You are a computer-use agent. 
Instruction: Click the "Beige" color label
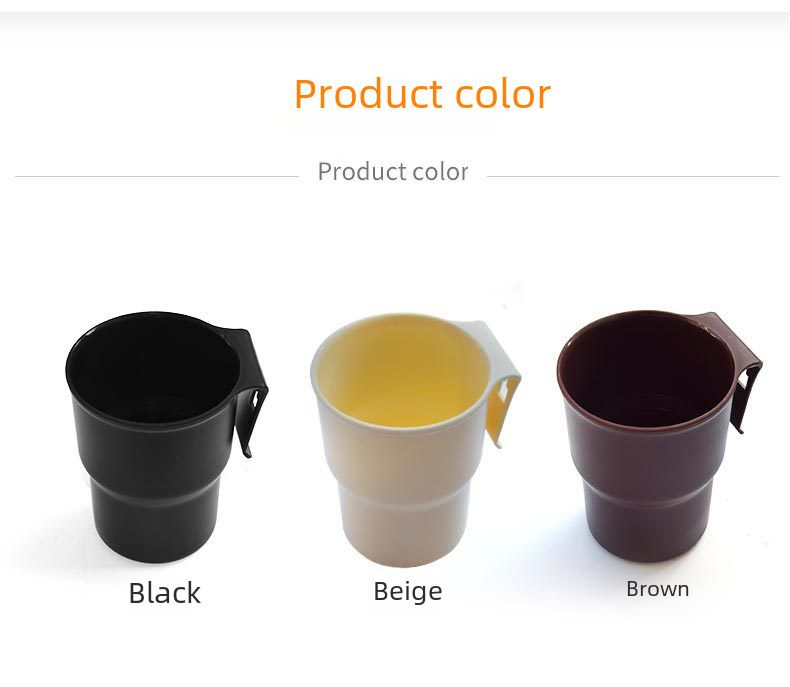coord(407,591)
